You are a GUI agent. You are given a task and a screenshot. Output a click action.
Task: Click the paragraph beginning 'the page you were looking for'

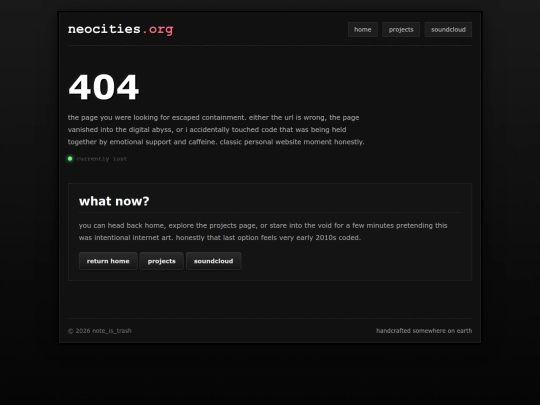(216, 130)
